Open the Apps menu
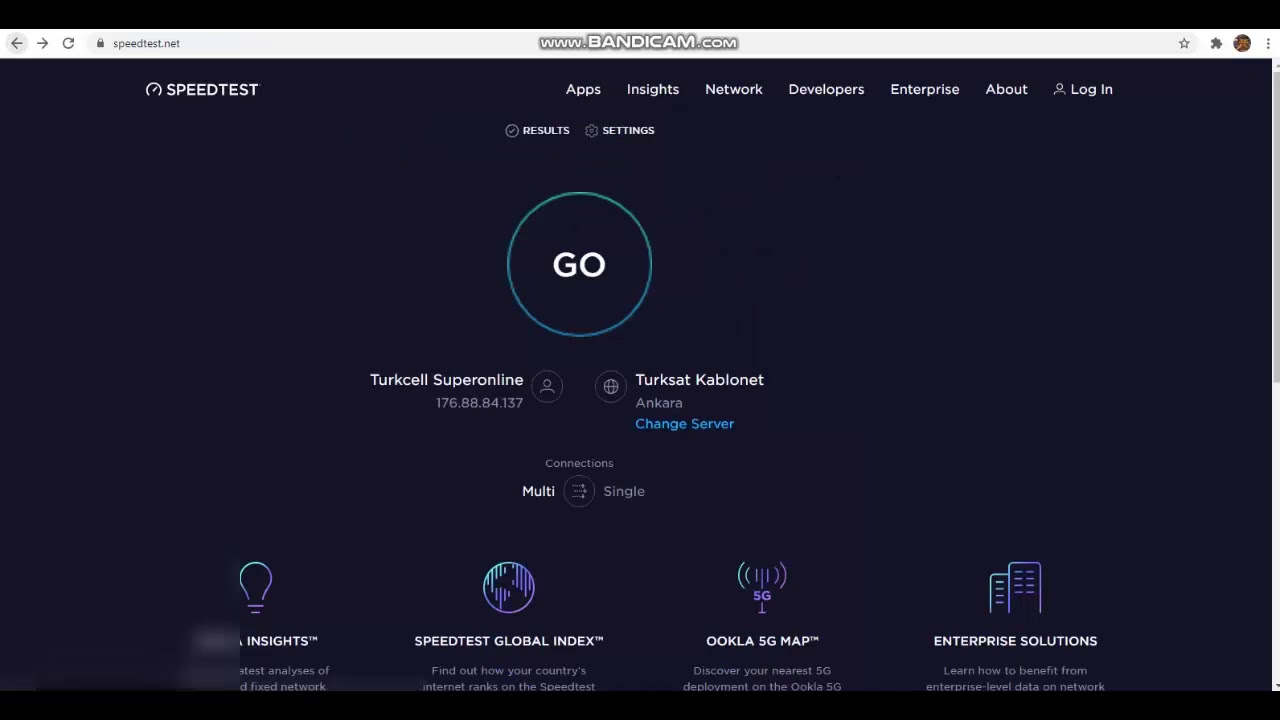 583,89
